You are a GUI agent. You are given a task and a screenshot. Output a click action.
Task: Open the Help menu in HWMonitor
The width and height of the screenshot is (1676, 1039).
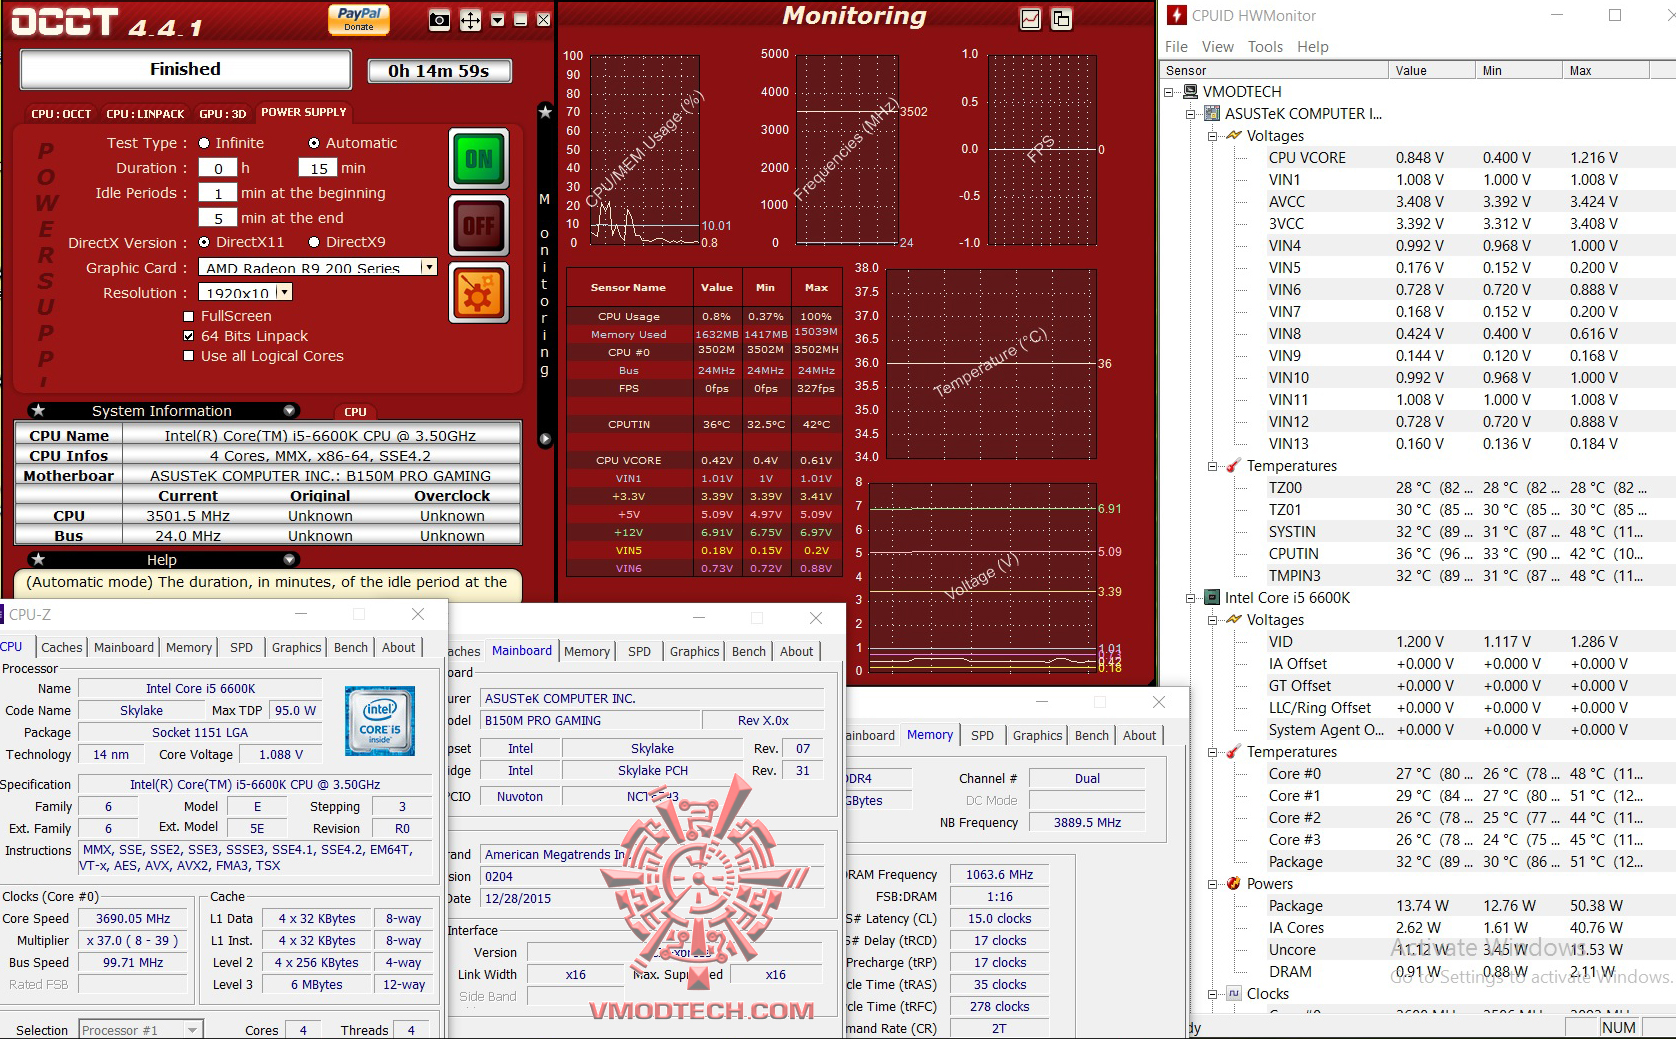(1312, 47)
